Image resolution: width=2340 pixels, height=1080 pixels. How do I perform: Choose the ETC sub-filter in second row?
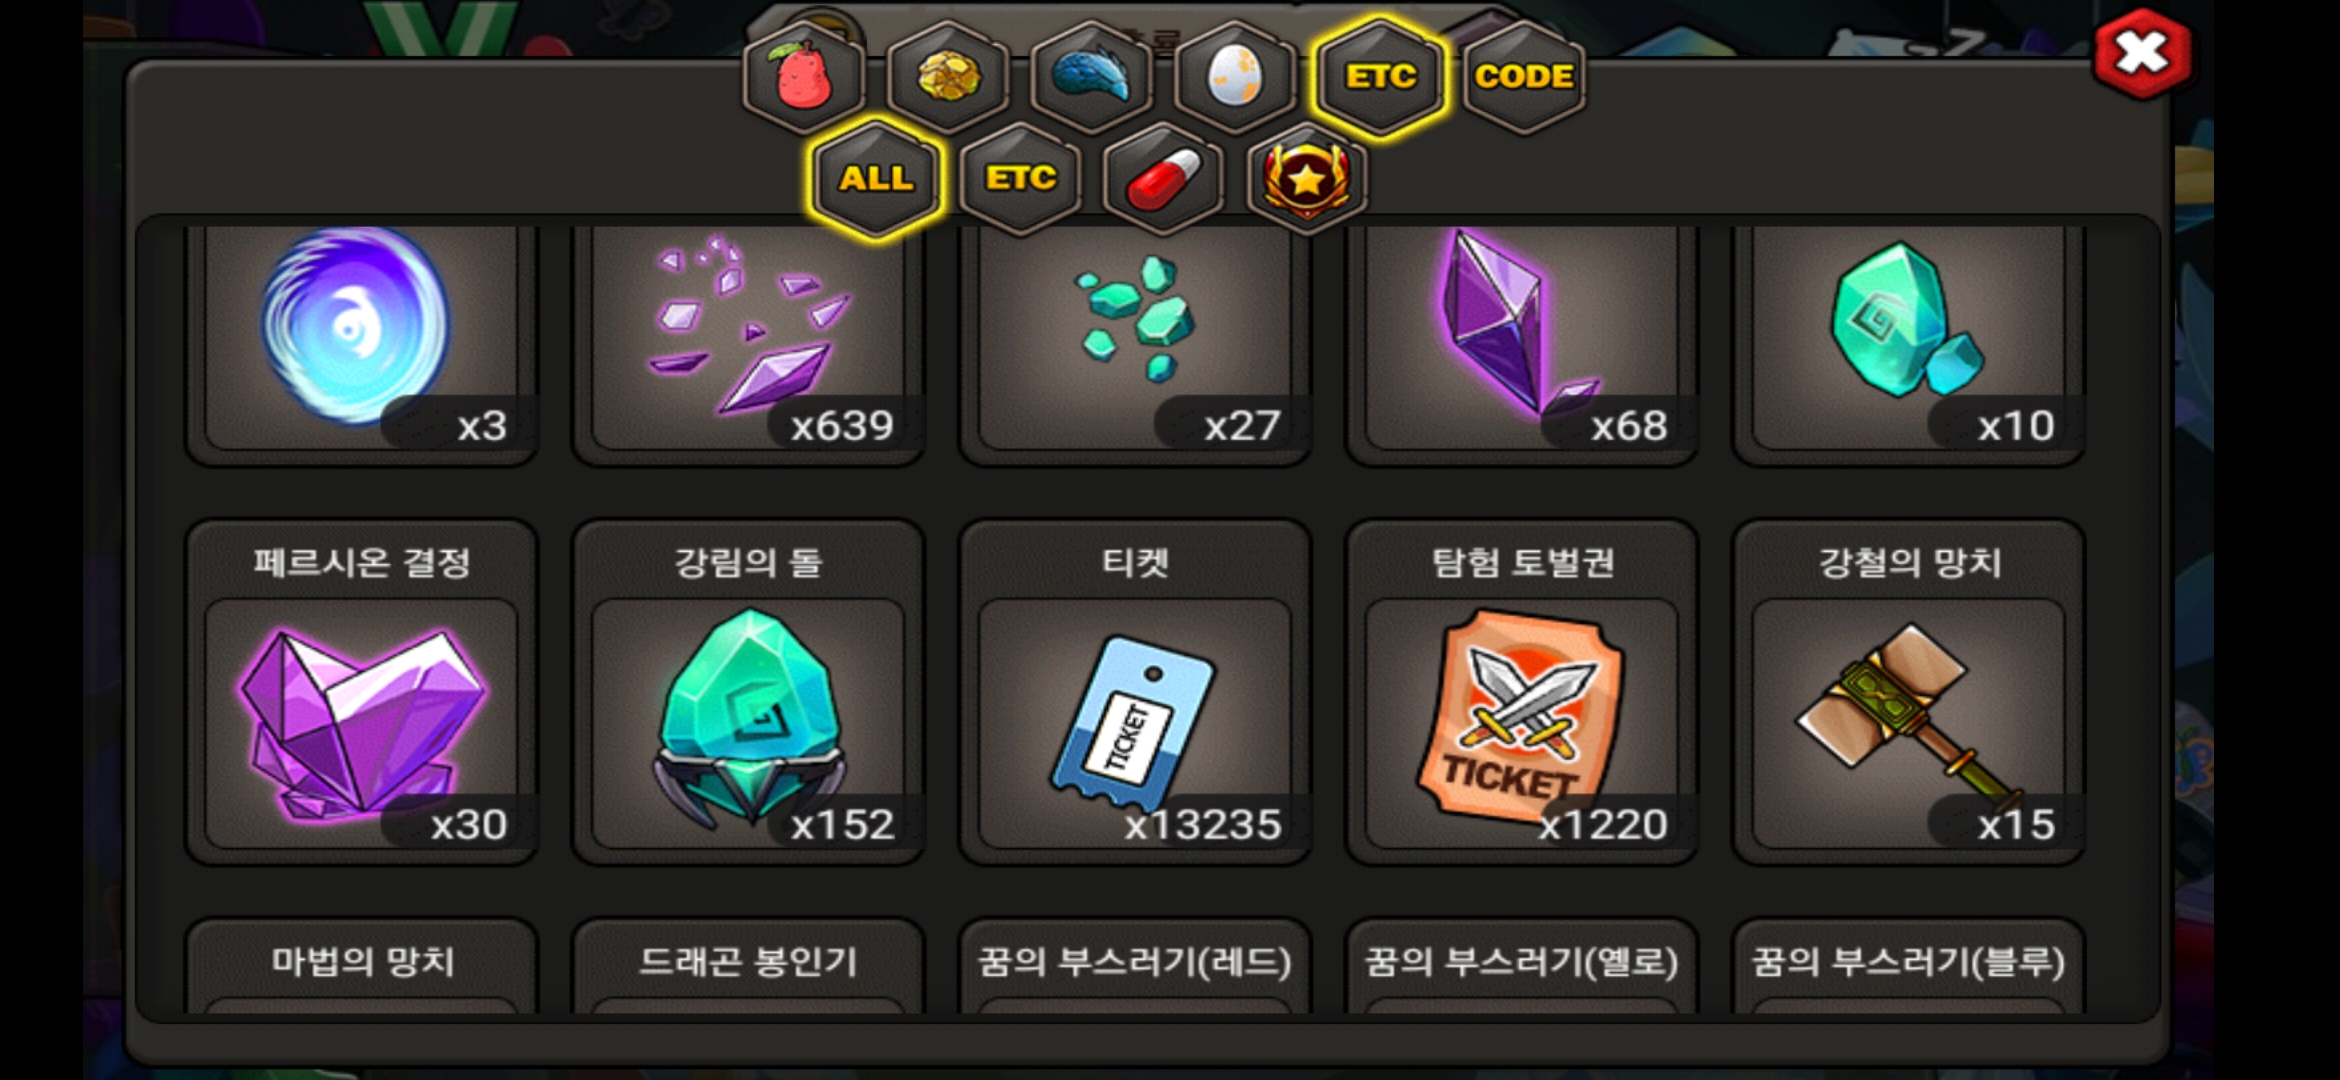point(1020,180)
